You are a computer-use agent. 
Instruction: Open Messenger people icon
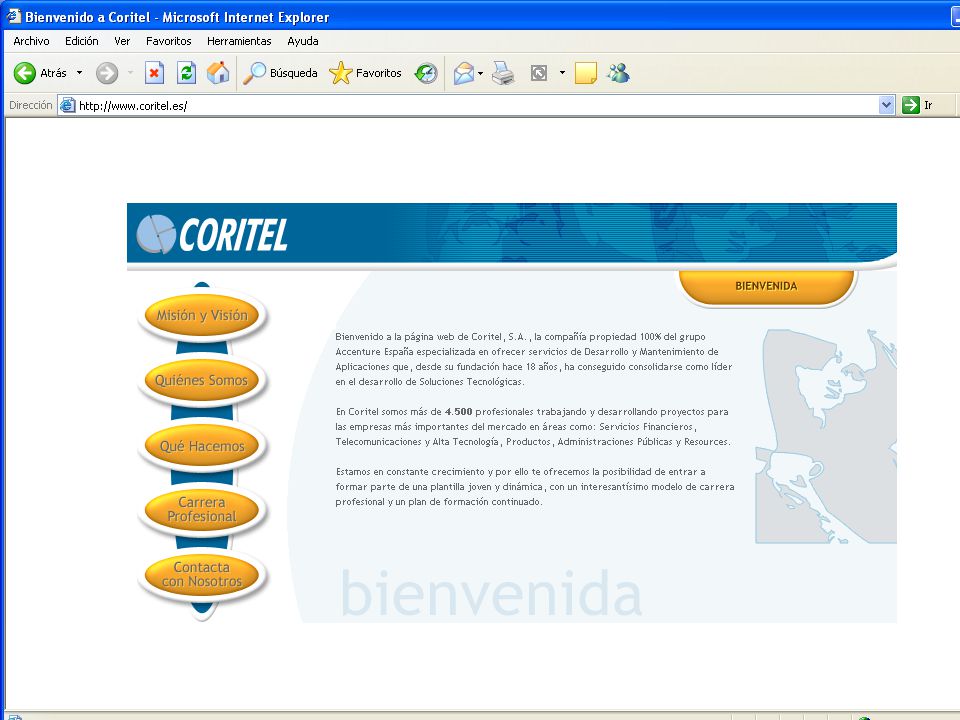pos(618,73)
